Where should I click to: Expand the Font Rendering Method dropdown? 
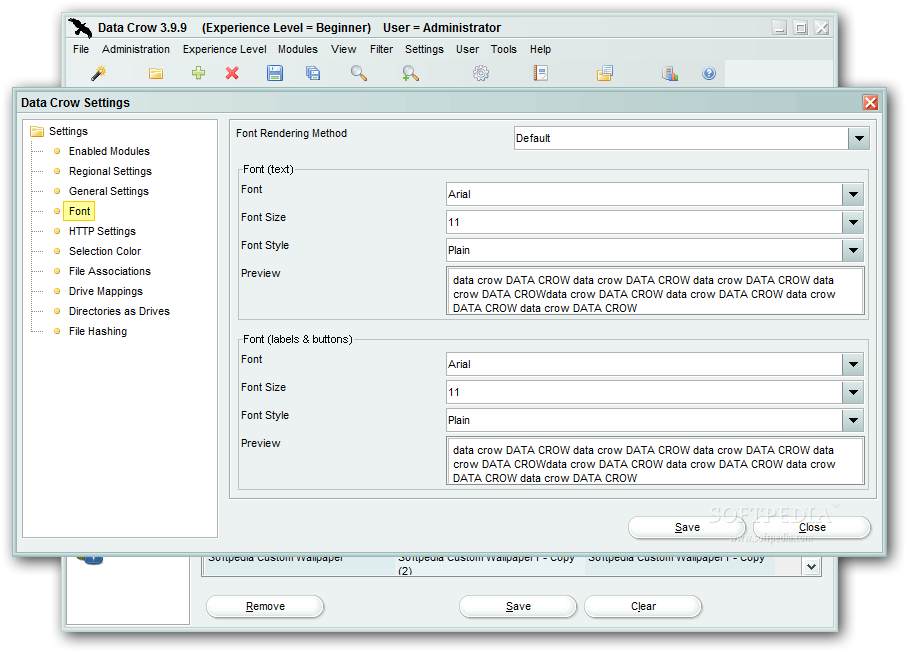(x=859, y=138)
